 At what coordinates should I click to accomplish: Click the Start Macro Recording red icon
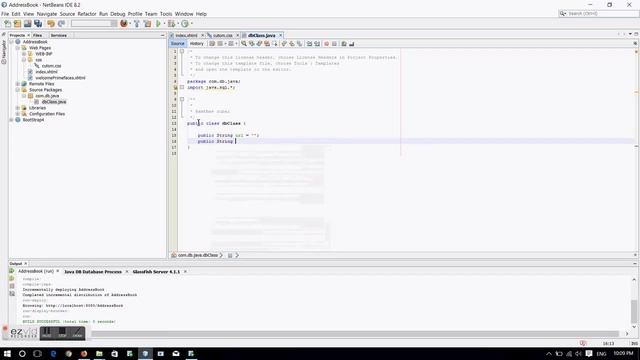[x=327, y=44]
